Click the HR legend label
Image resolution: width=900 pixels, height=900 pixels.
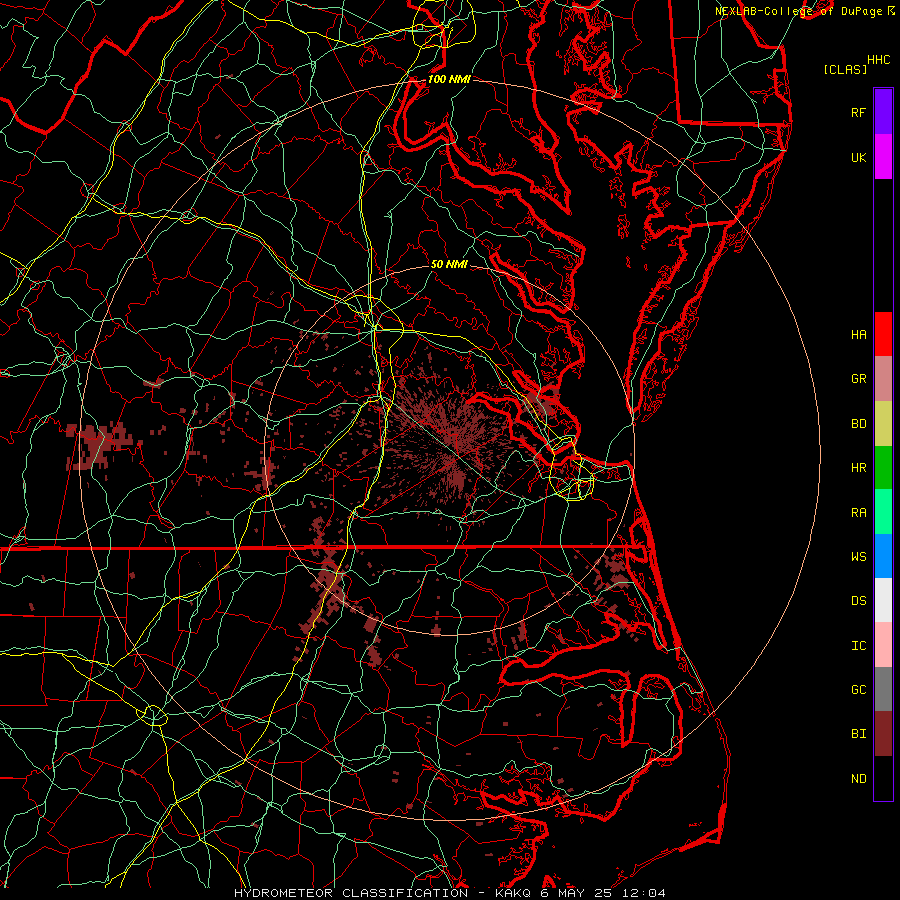pyautogui.click(x=858, y=468)
